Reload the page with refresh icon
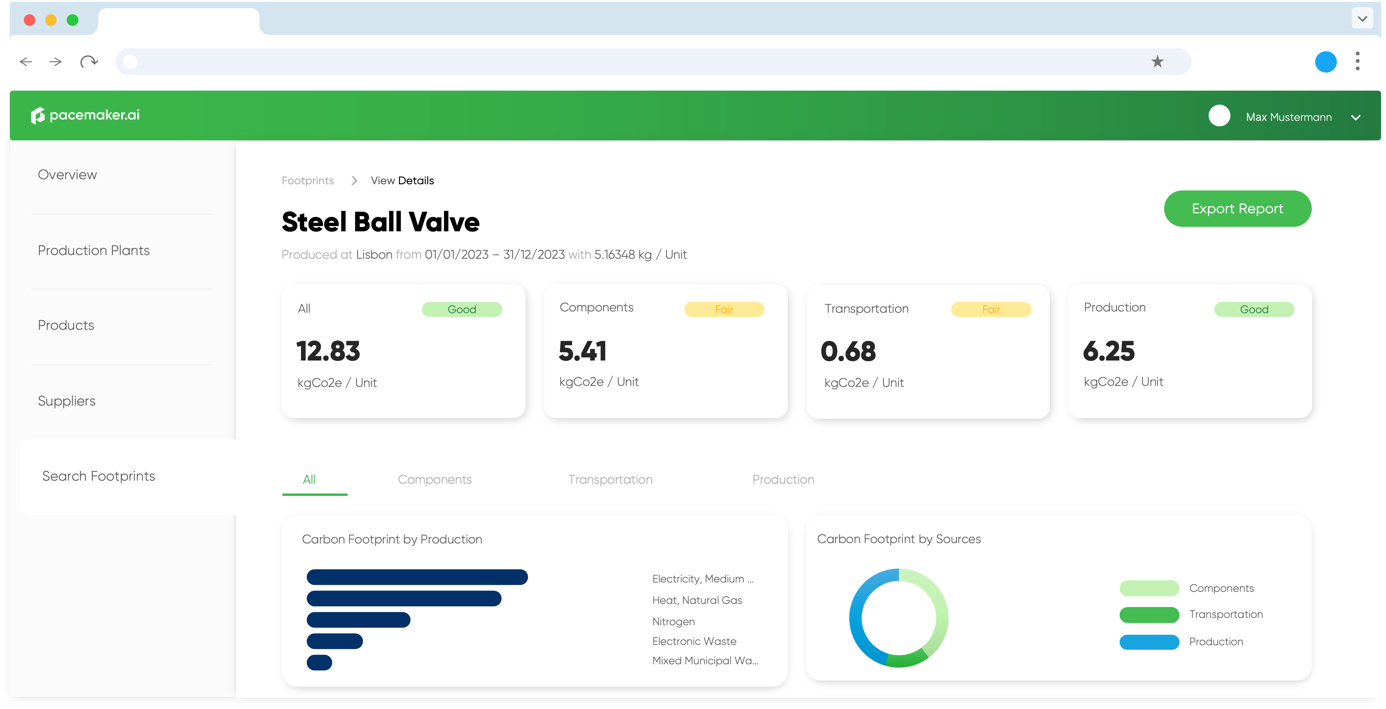Screen dimensions: 1386x709 [x=89, y=62]
